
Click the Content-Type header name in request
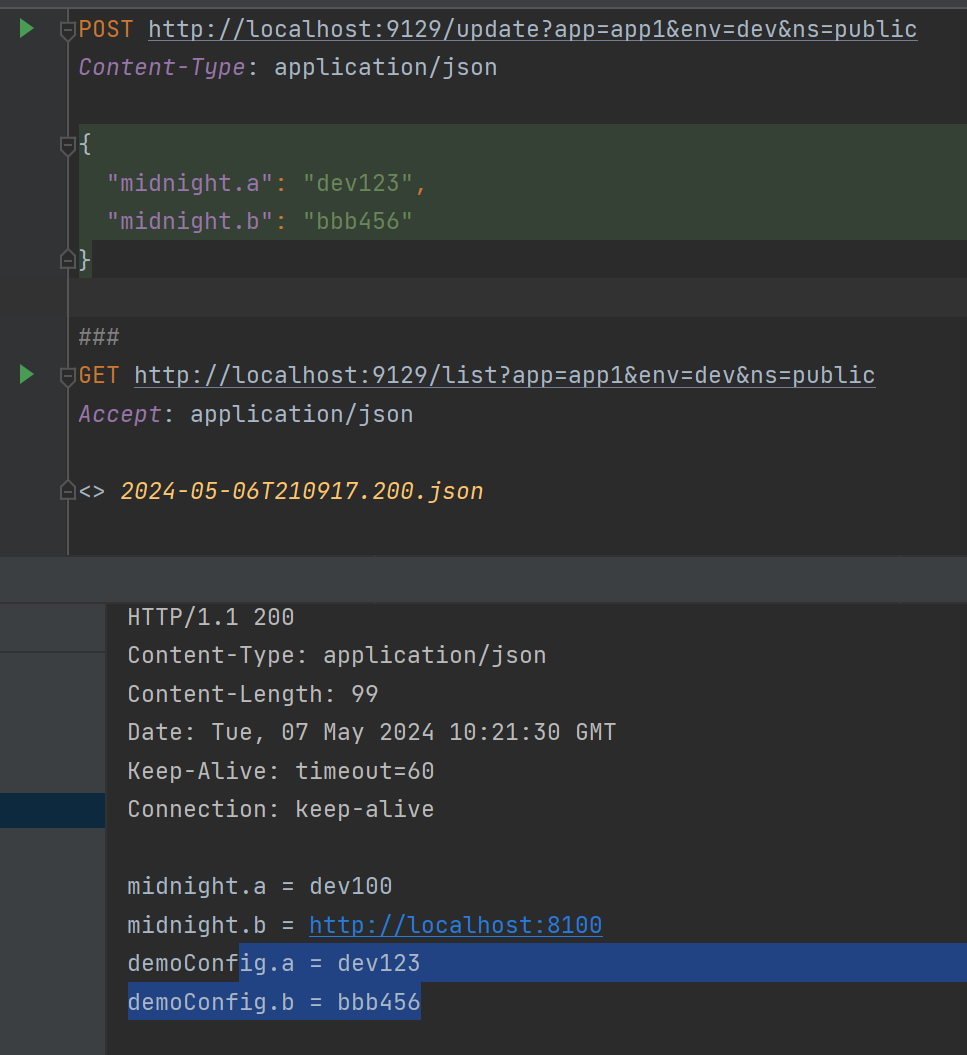click(x=162, y=67)
